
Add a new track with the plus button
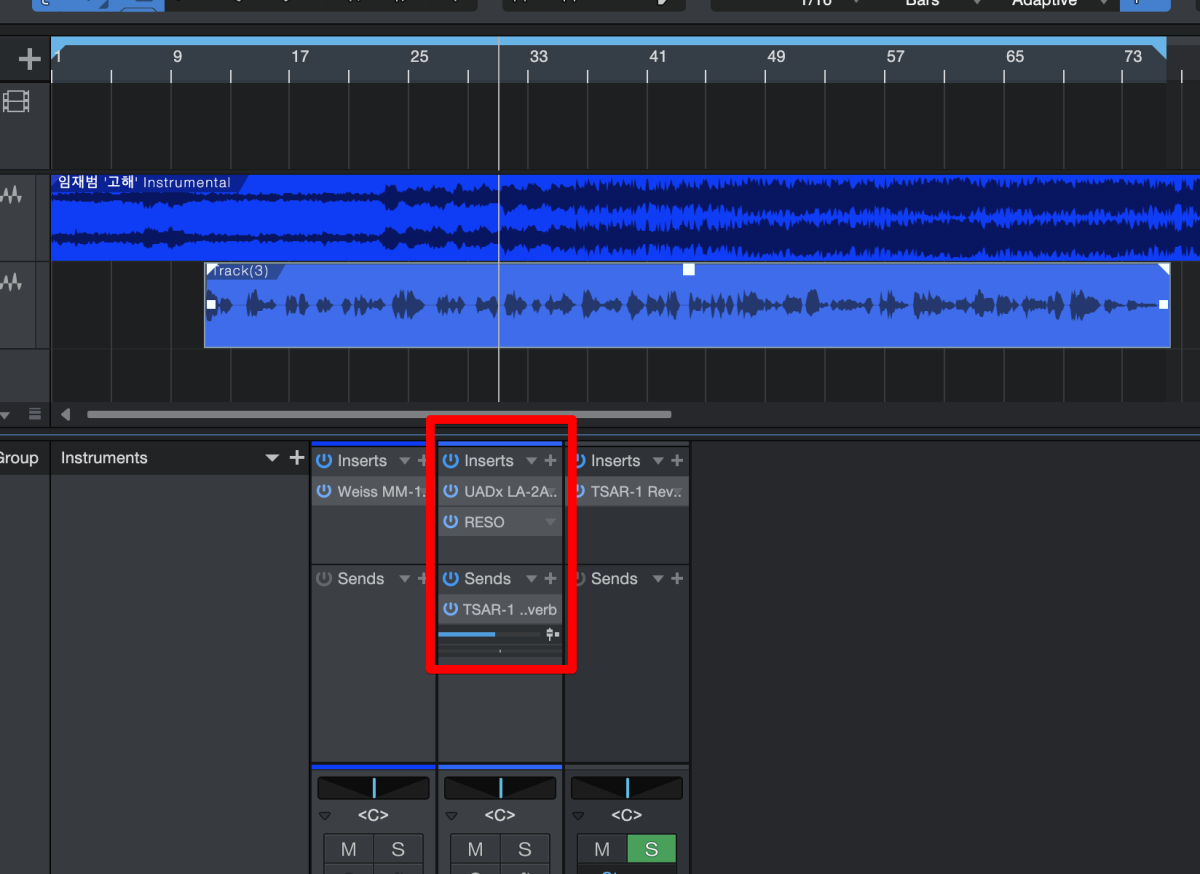(x=29, y=60)
